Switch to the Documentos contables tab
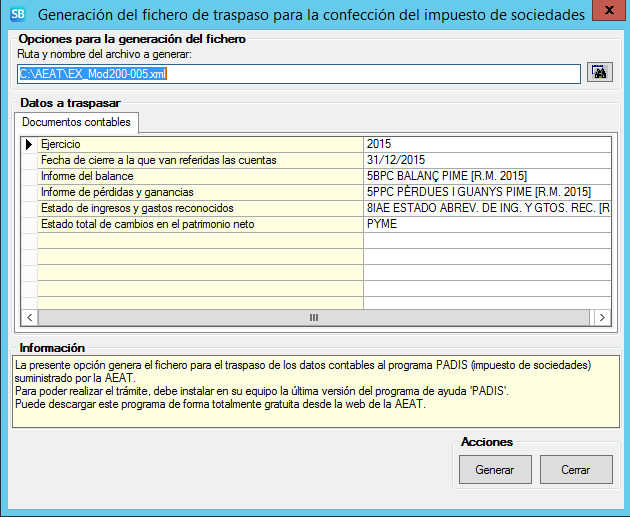 coord(76,123)
